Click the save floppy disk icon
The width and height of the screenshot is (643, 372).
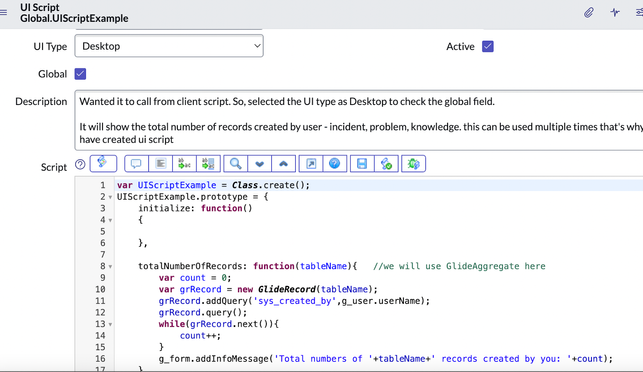[x=362, y=164]
